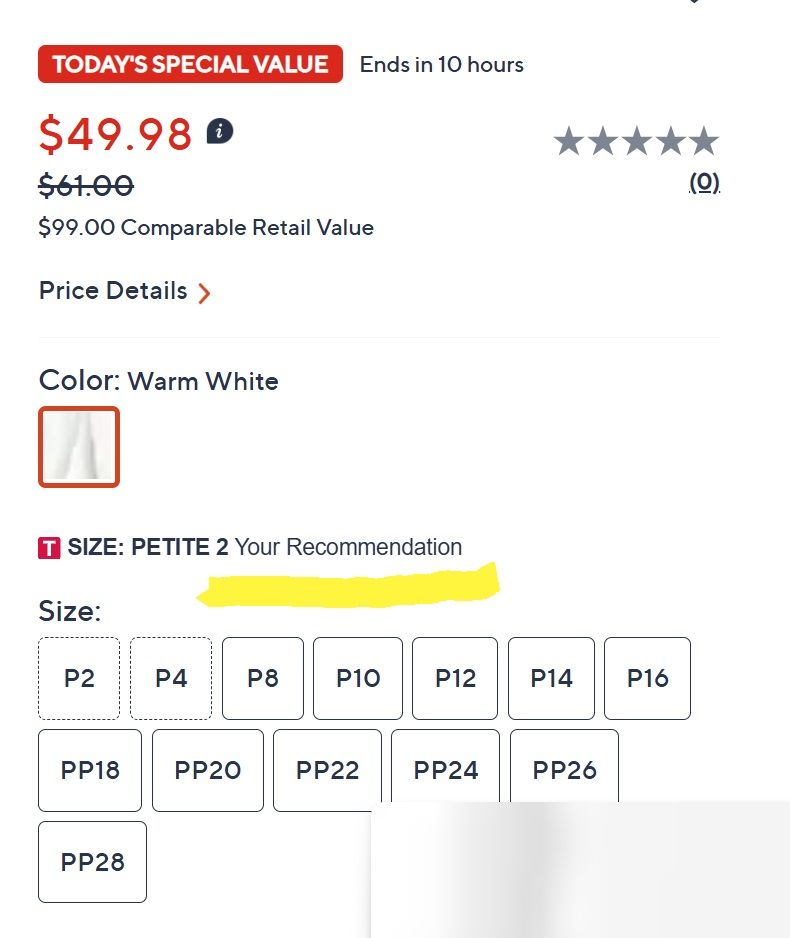Pick size P16
790x938 pixels.
pos(647,678)
